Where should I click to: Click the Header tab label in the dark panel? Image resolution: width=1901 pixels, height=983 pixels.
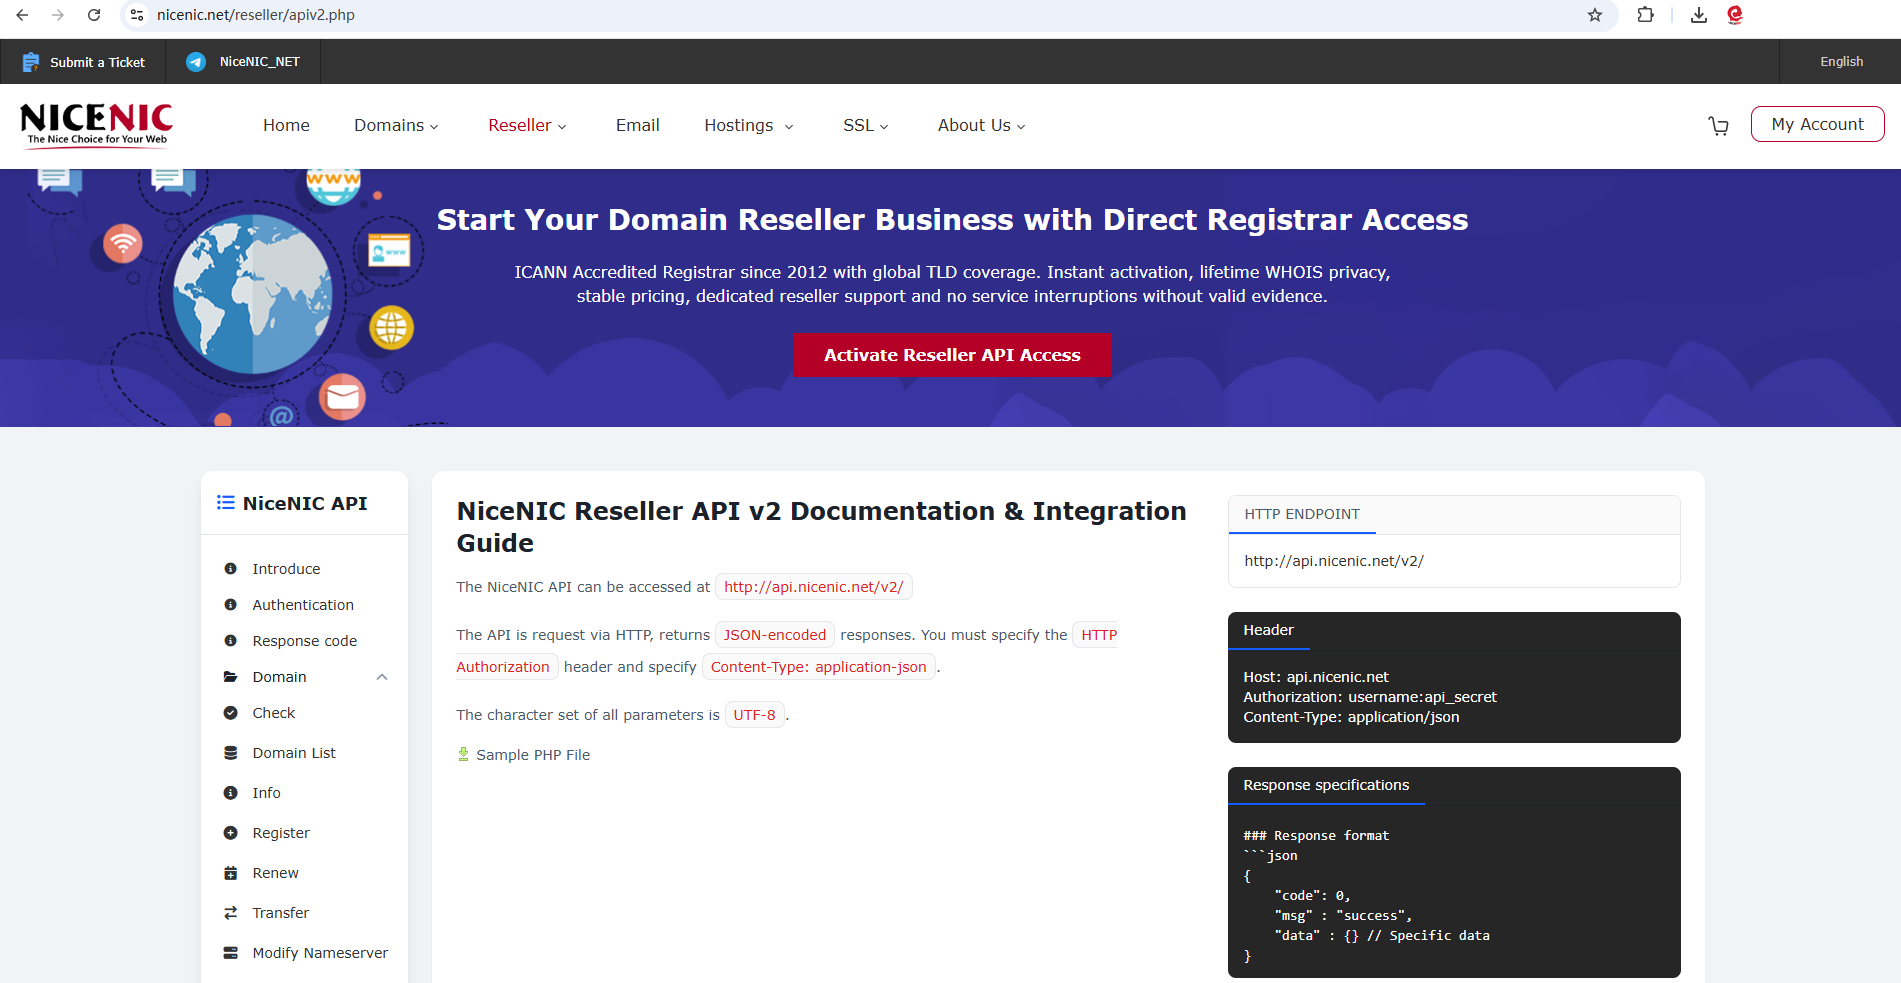(1268, 630)
